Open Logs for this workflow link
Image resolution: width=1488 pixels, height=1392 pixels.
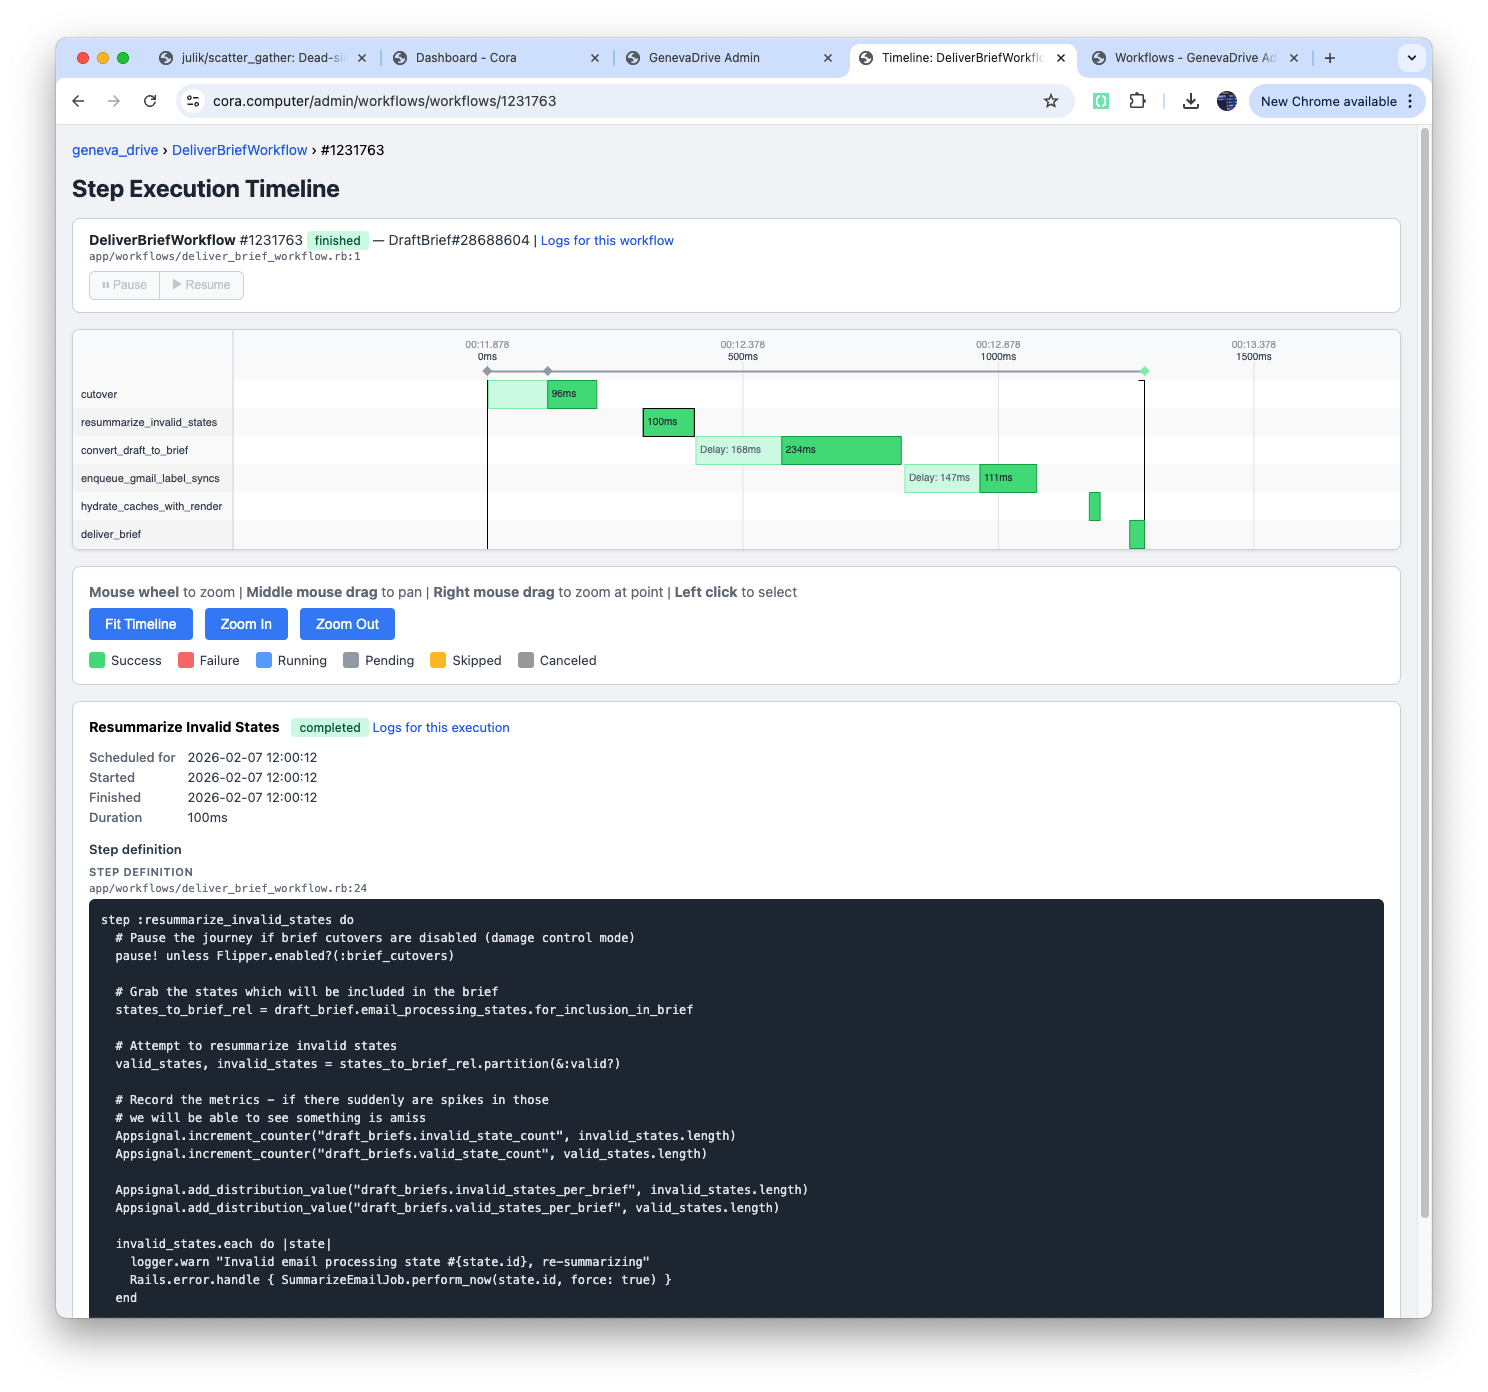point(607,240)
